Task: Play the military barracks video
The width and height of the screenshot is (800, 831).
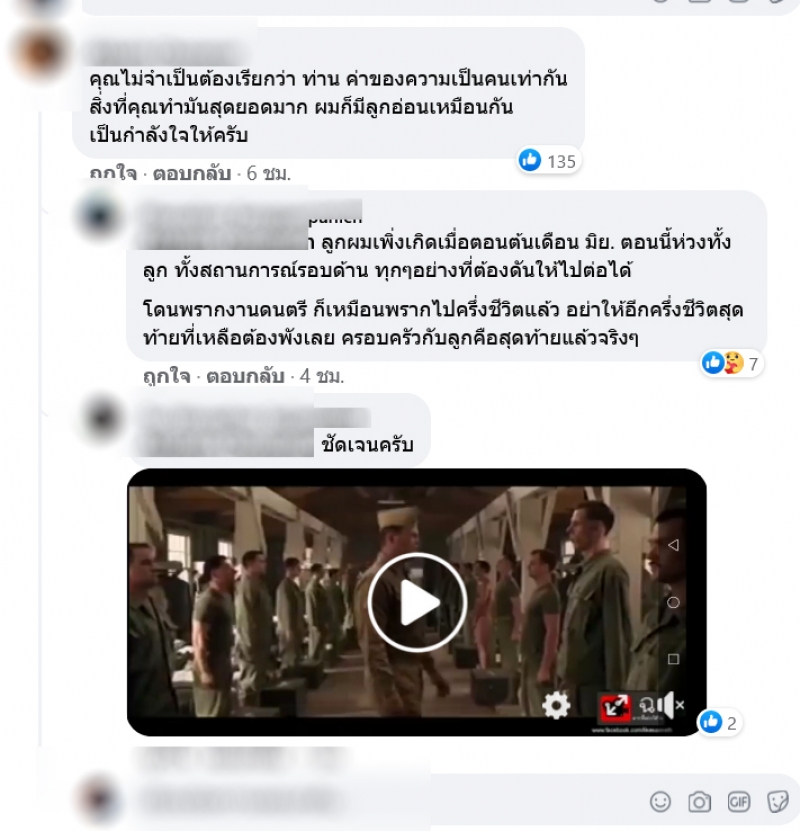Action: pos(417,602)
